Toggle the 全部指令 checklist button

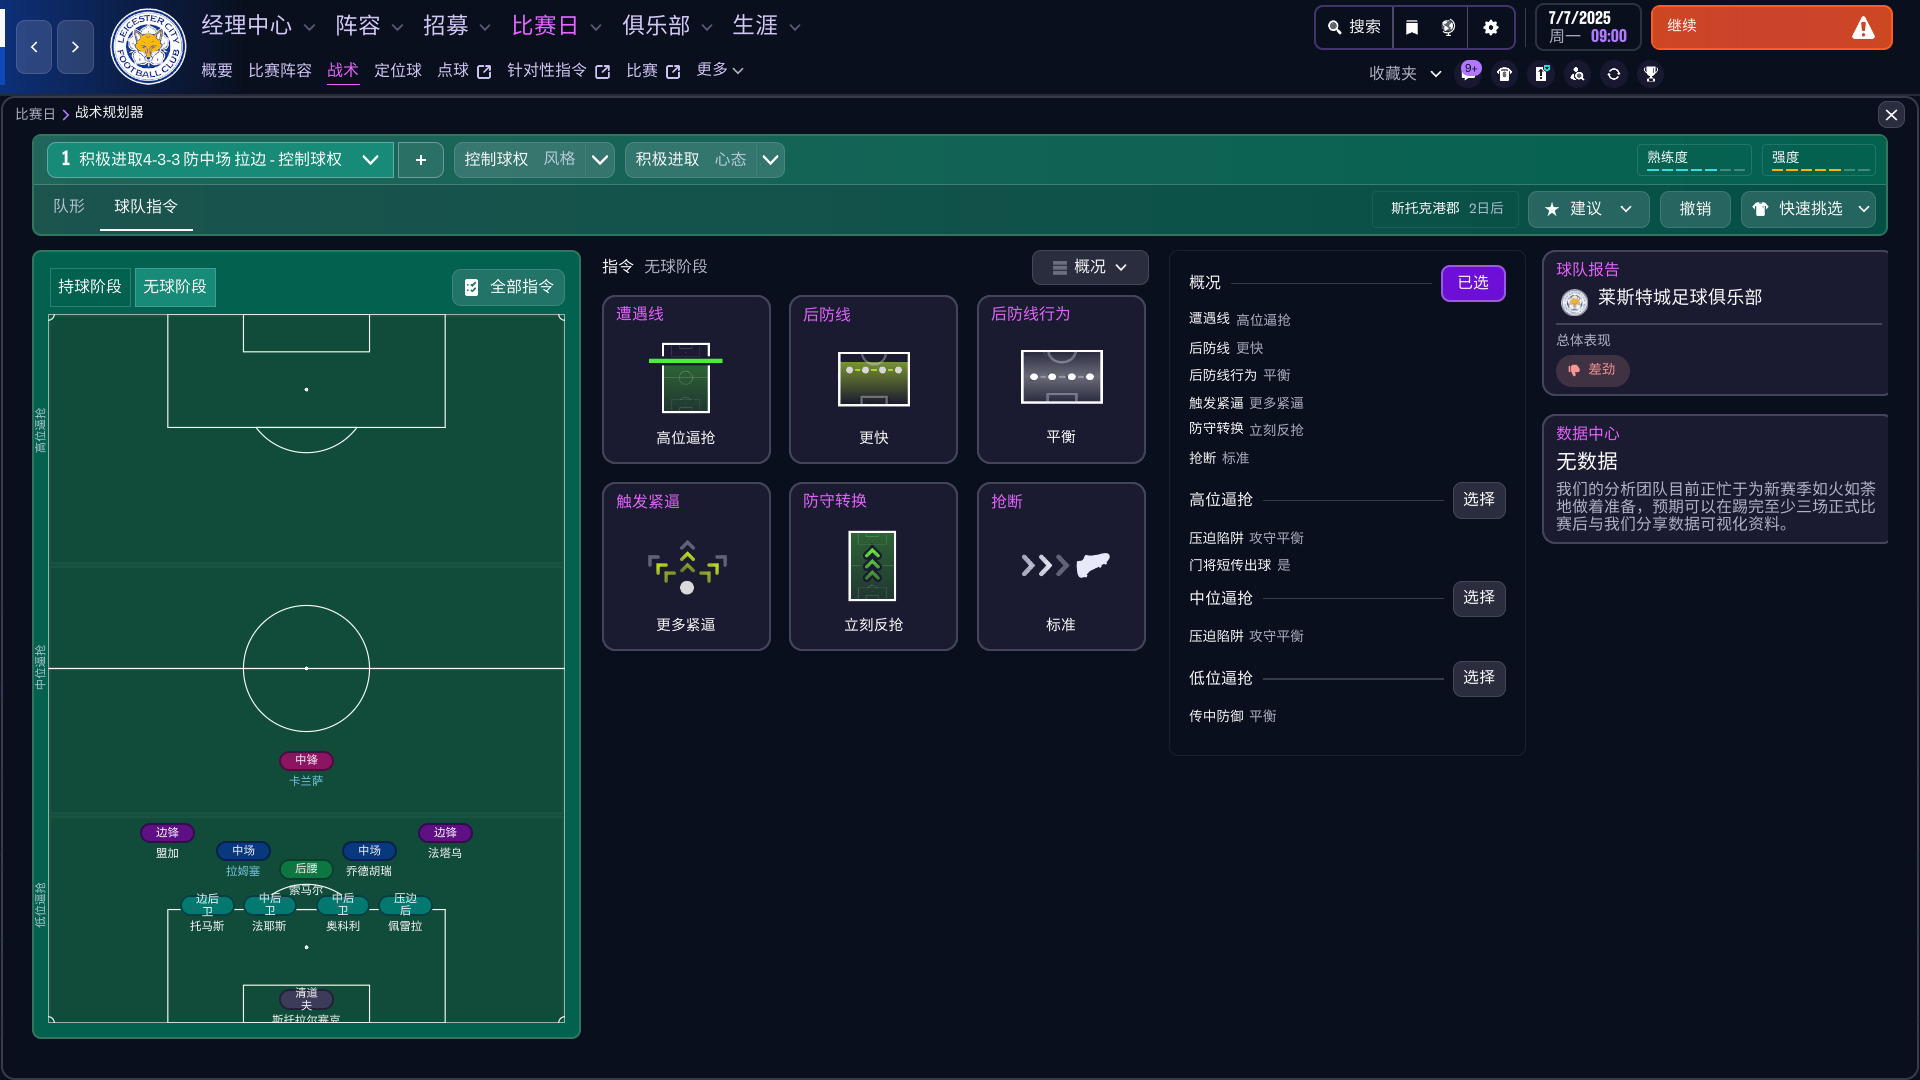pyautogui.click(x=508, y=287)
